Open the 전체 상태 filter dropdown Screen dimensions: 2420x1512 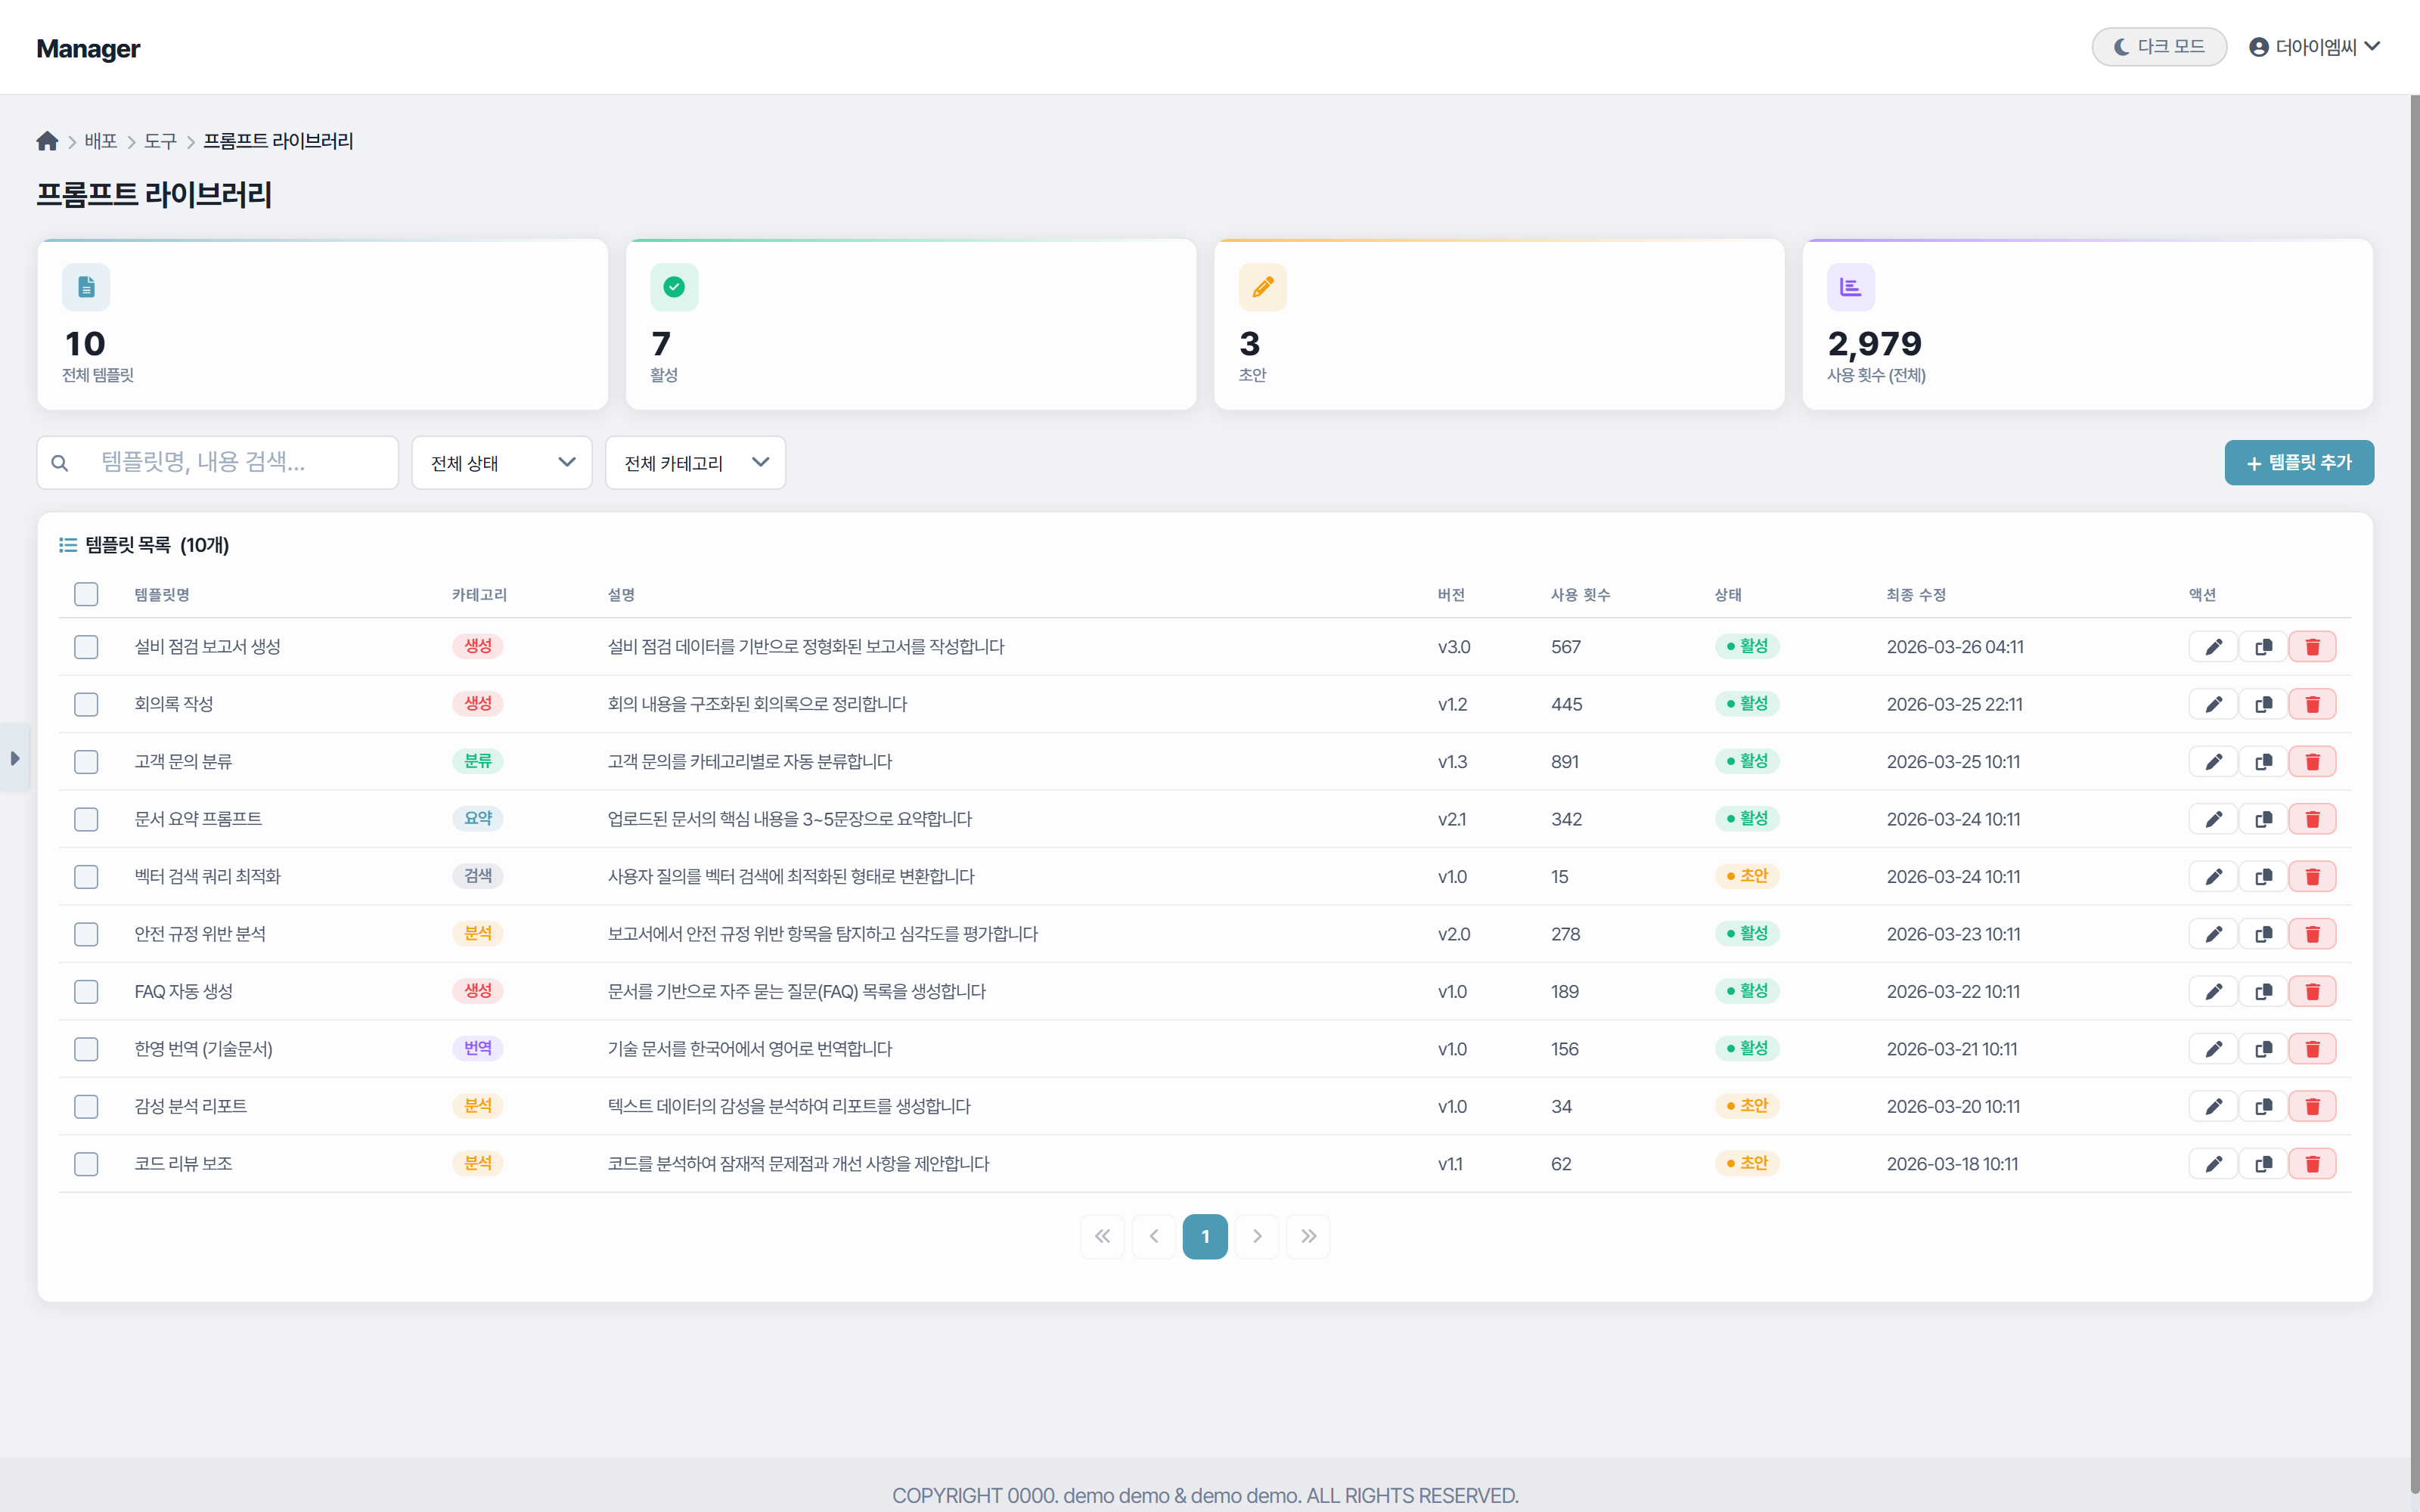(502, 463)
